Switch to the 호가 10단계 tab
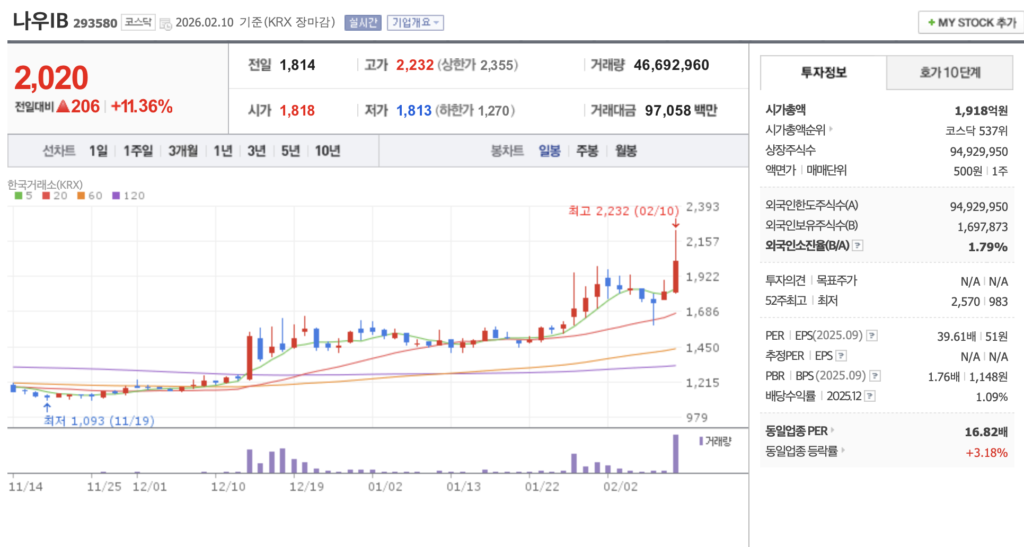 tap(950, 73)
